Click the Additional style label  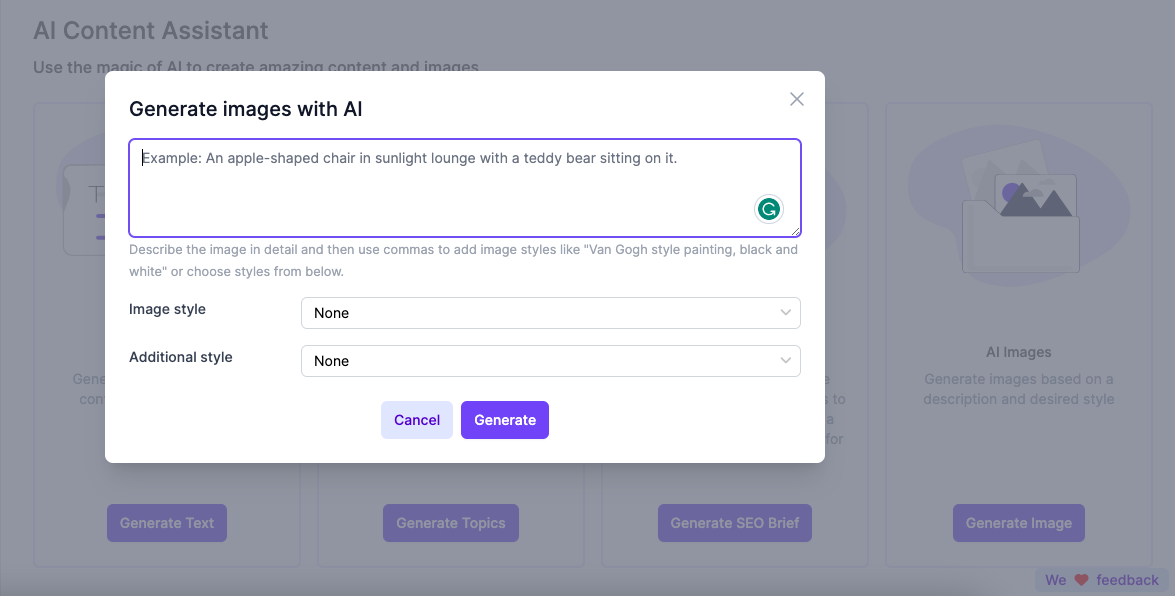coord(180,357)
